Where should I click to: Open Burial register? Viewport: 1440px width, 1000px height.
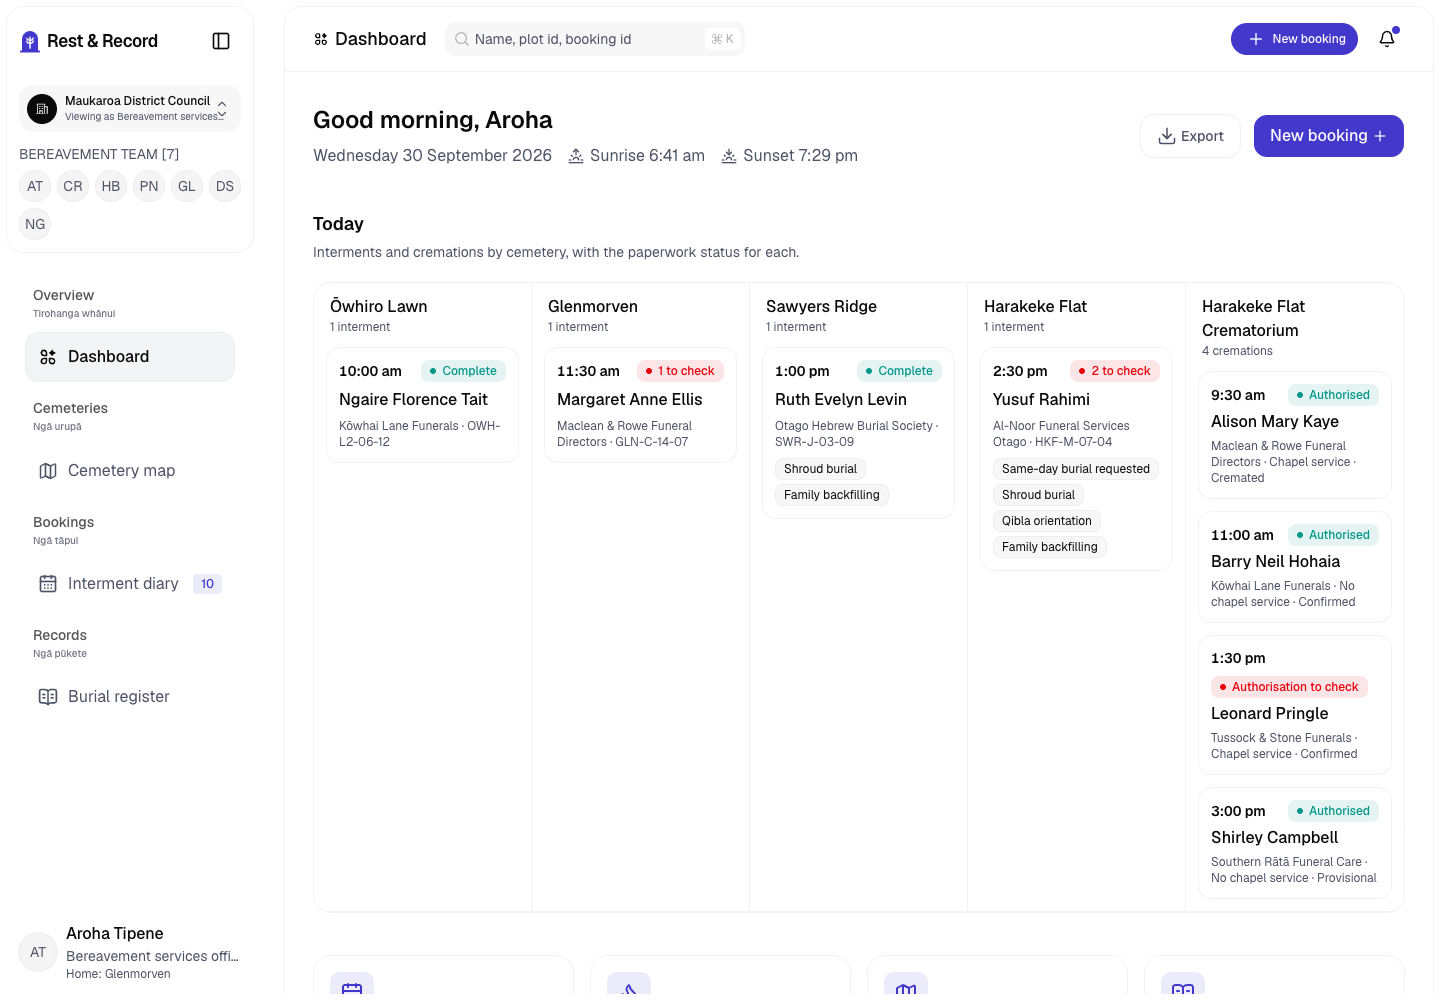[x=130, y=697]
